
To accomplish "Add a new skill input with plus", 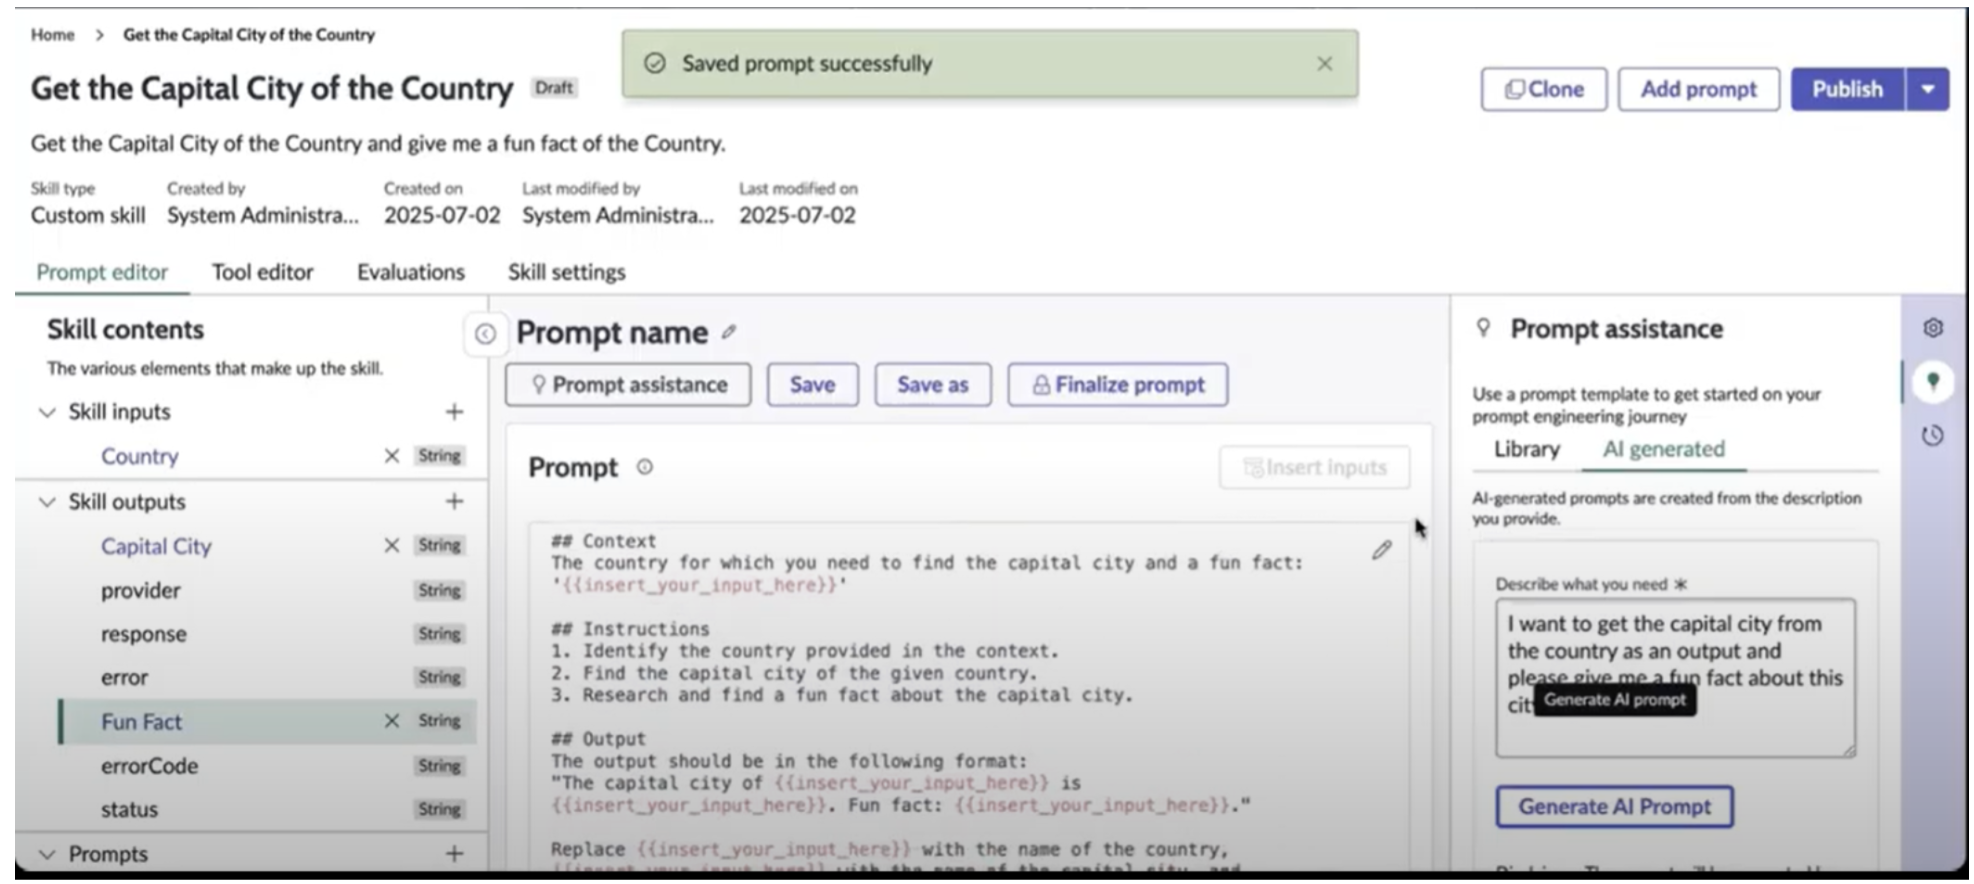I will pos(454,412).
